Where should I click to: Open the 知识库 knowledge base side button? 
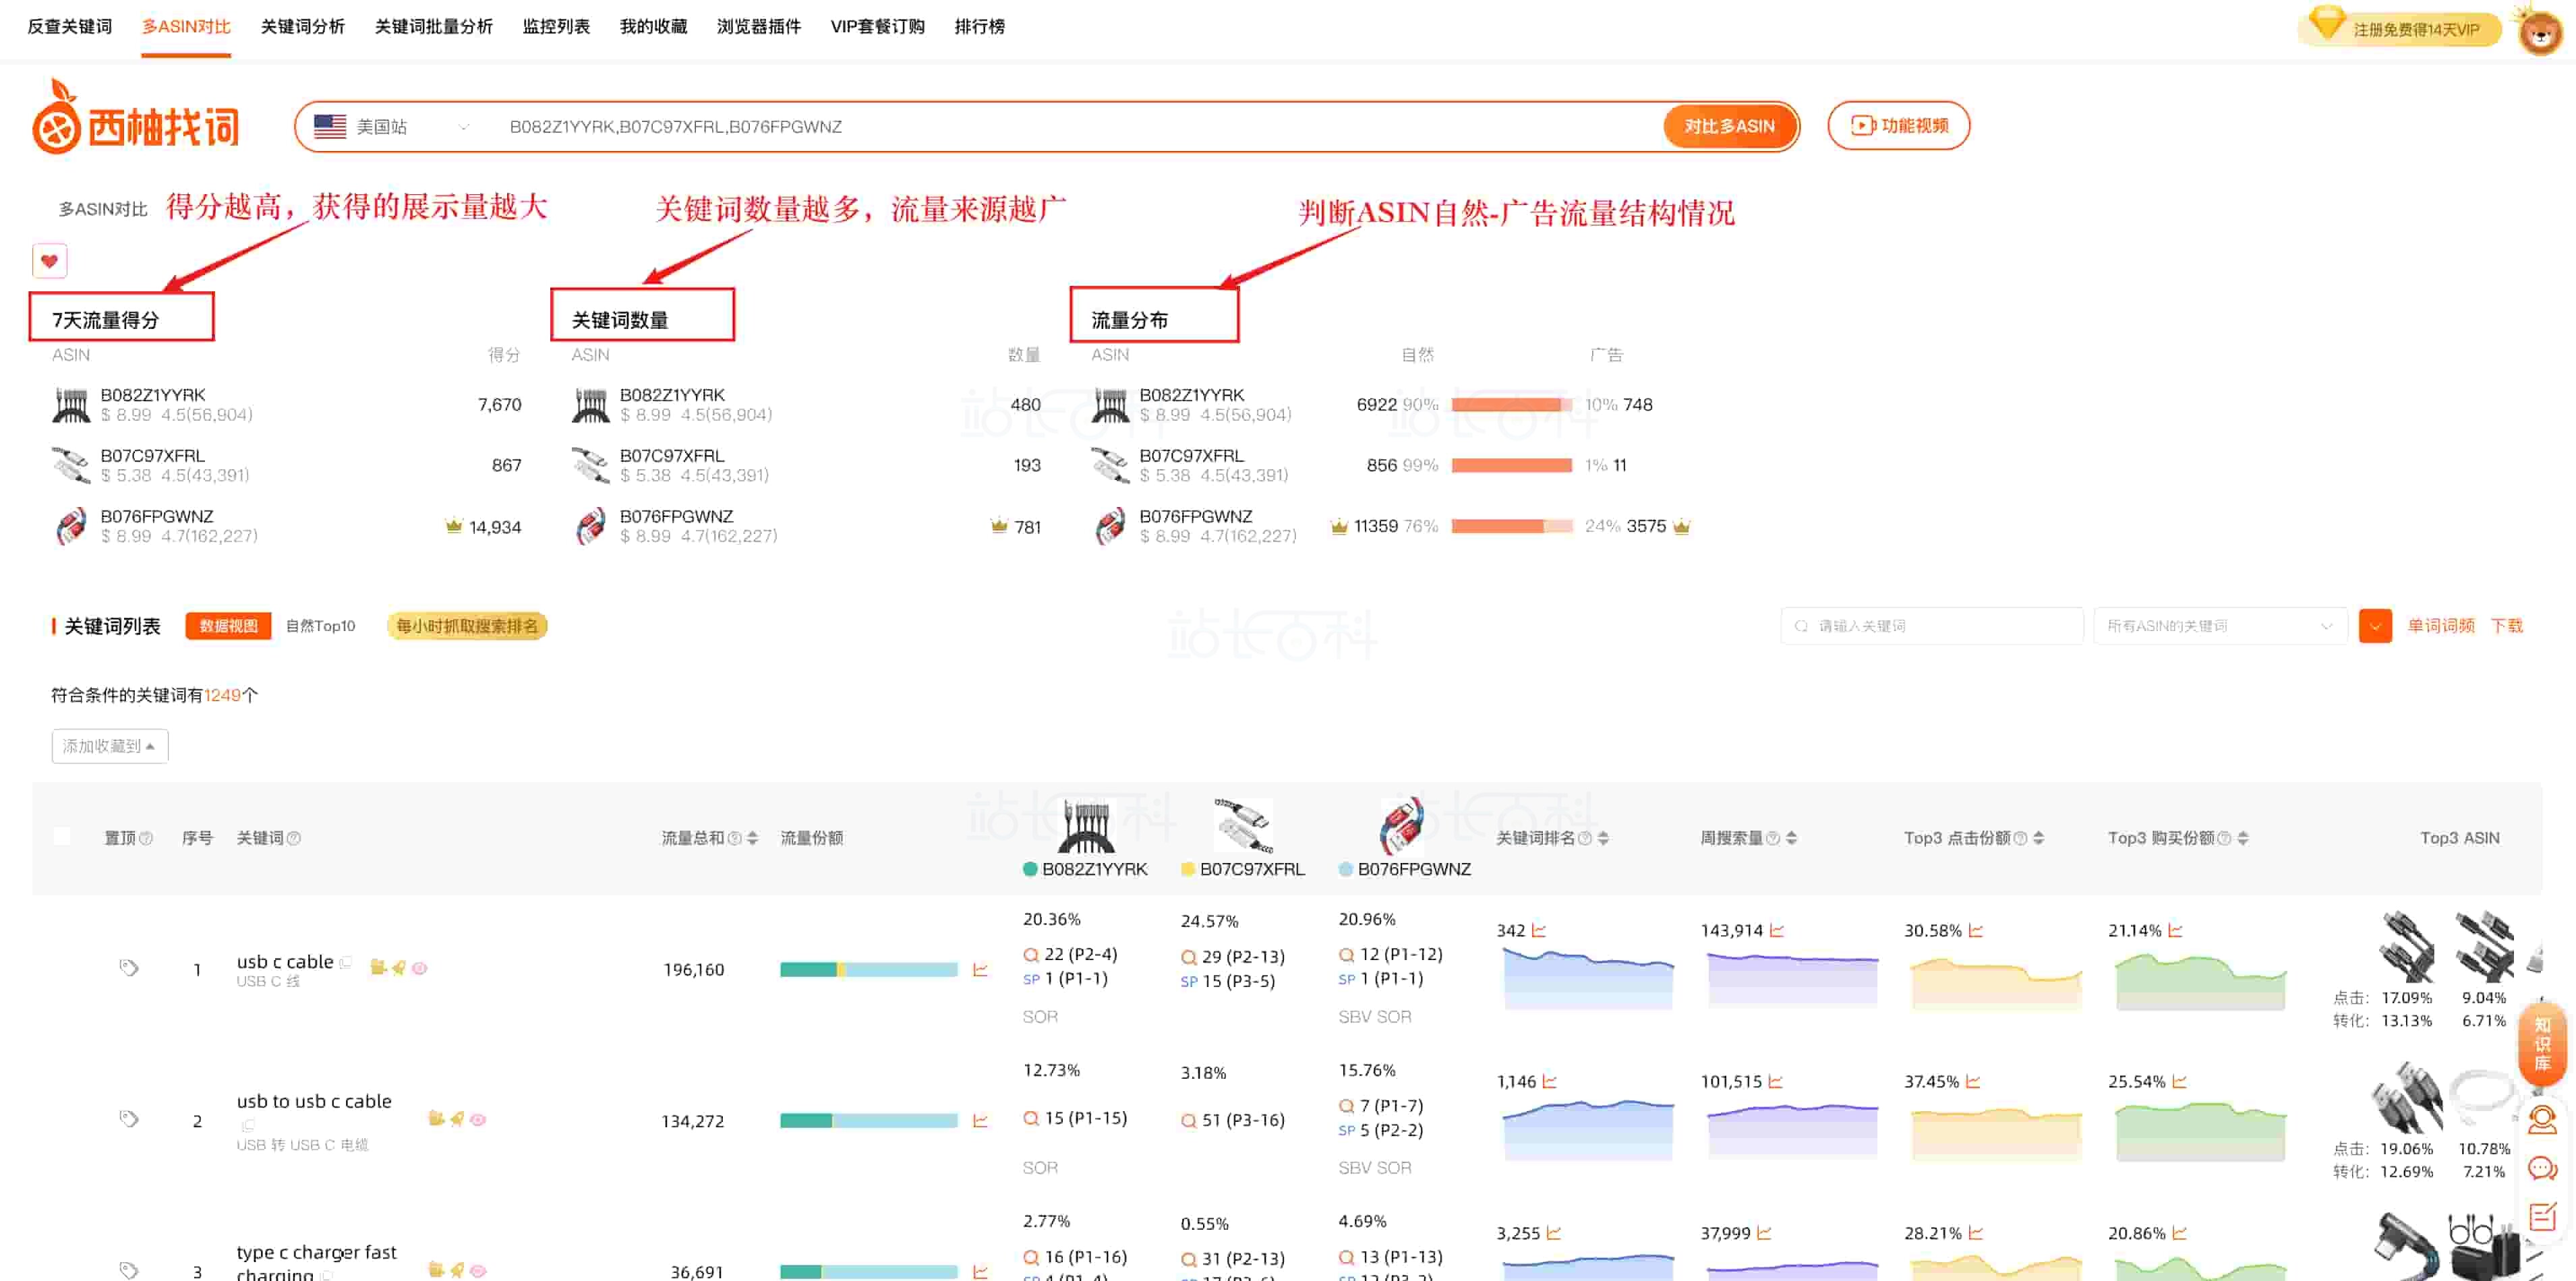coord(2541,1044)
